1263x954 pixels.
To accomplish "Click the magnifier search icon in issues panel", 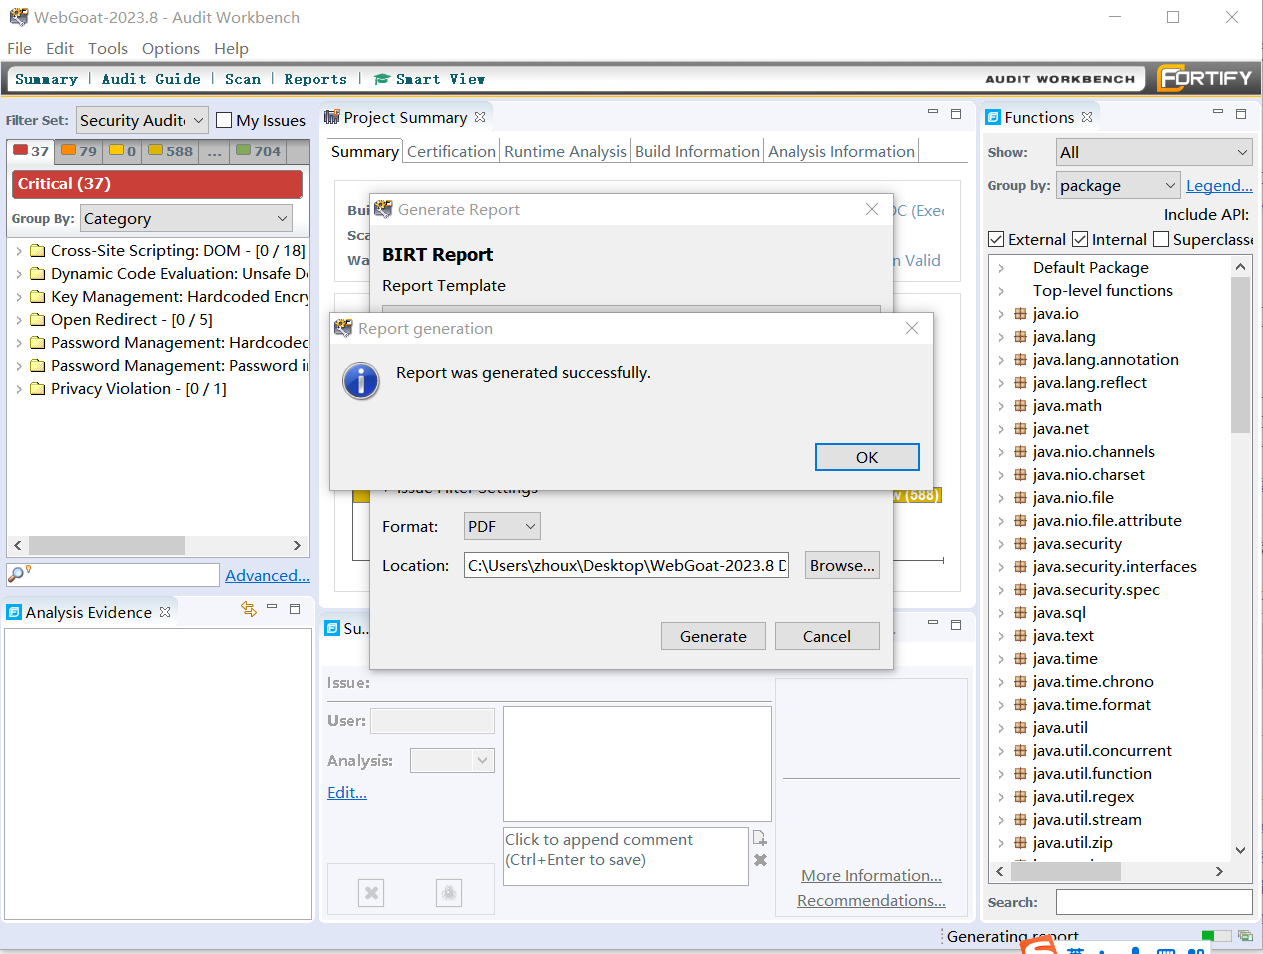I will [x=18, y=574].
